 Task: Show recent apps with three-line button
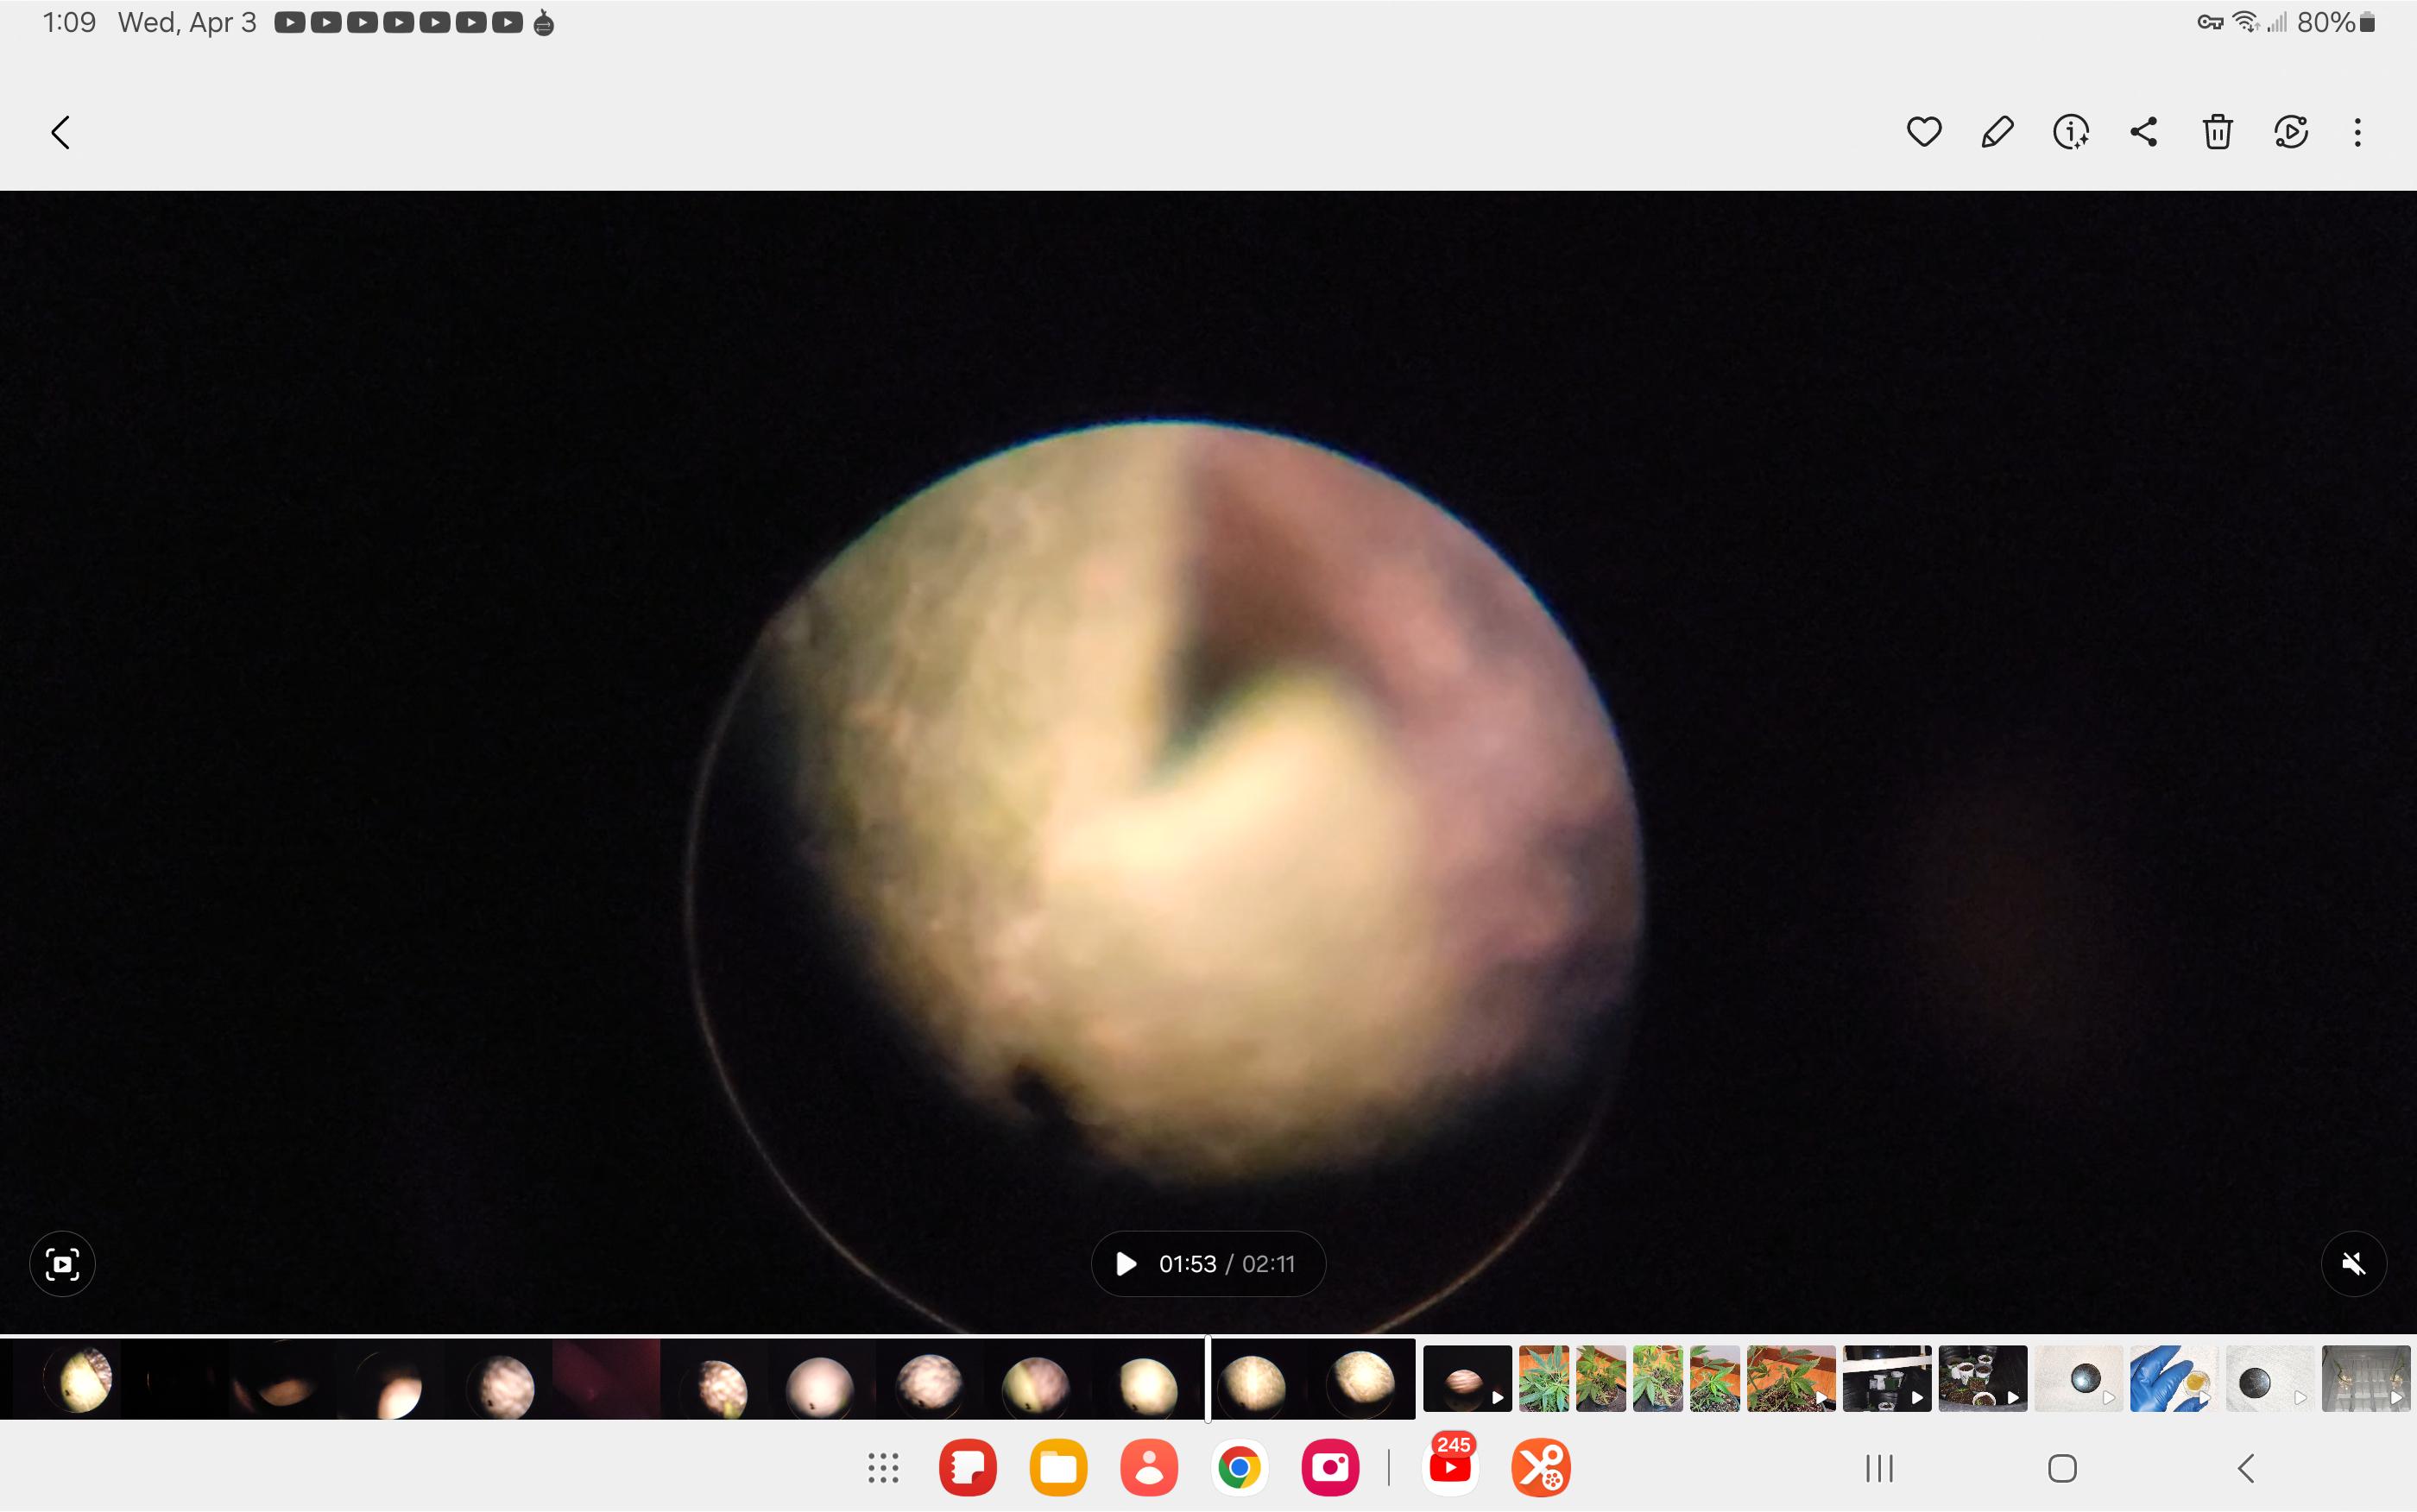click(x=1879, y=1468)
